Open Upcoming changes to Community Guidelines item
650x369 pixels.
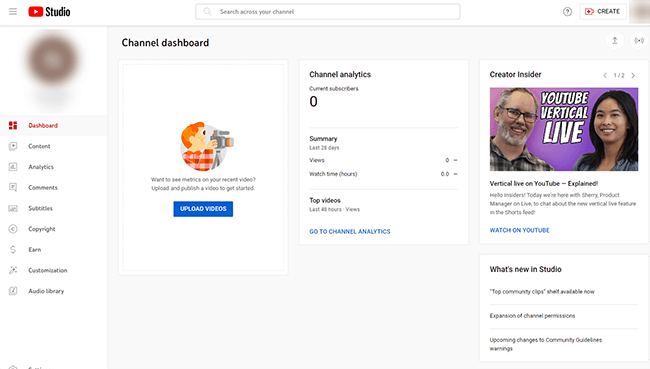point(546,344)
